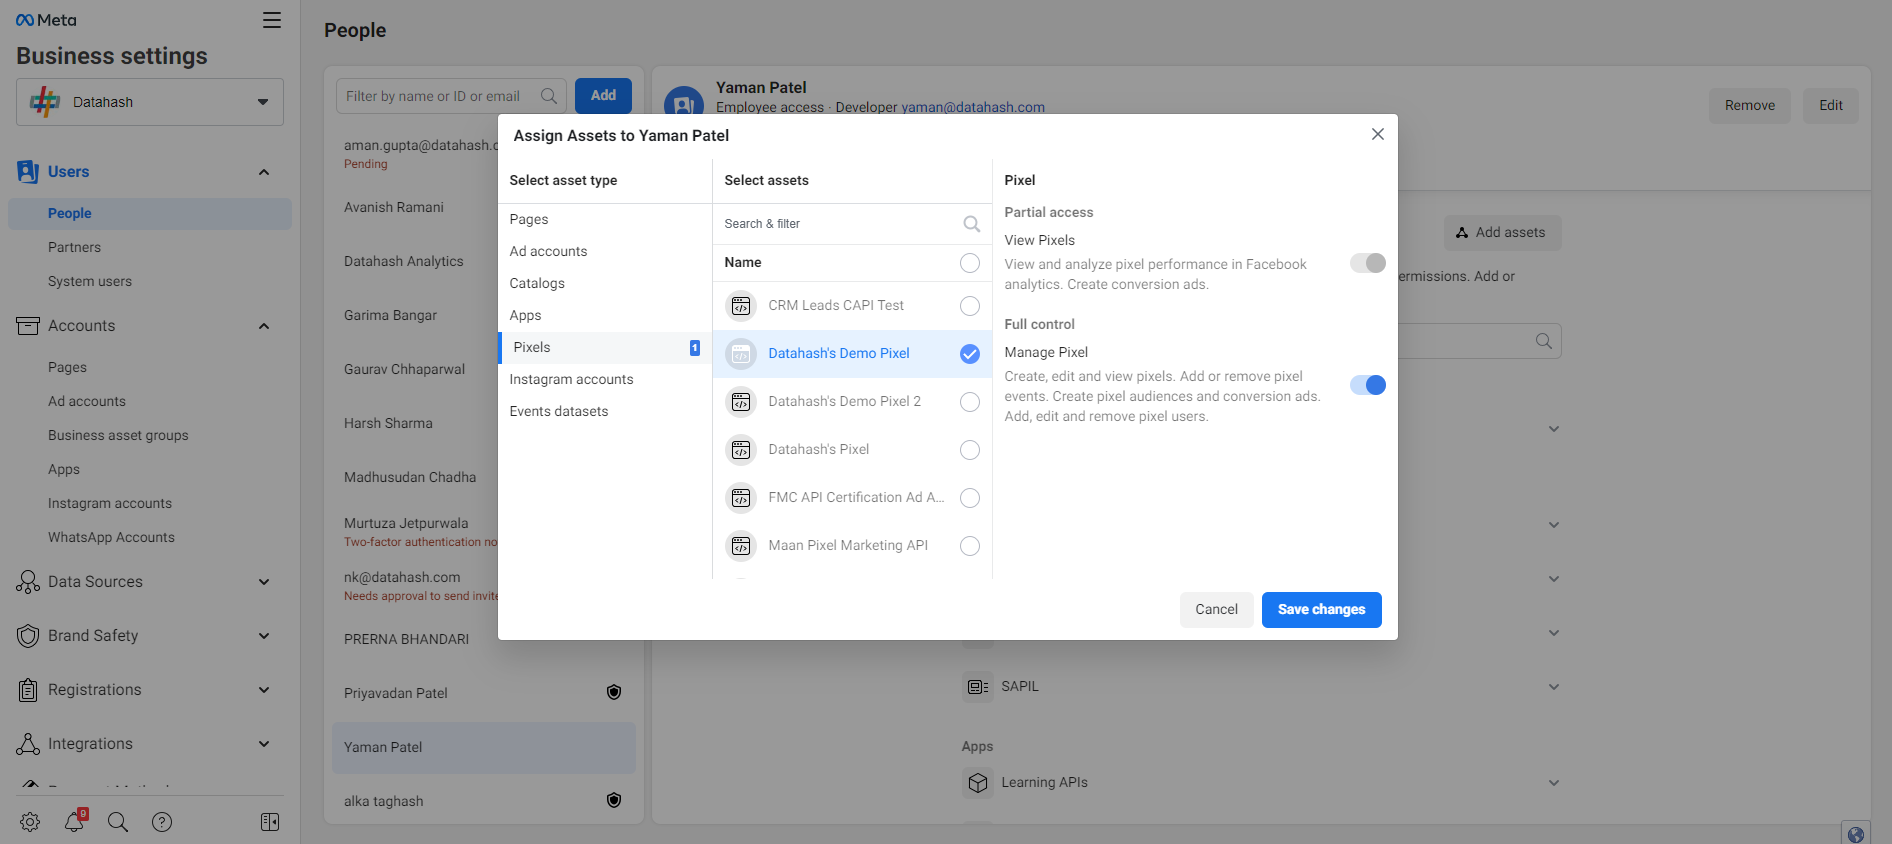Click search icon in Search & filter box
This screenshot has height=844, width=1892.
tap(971, 224)
